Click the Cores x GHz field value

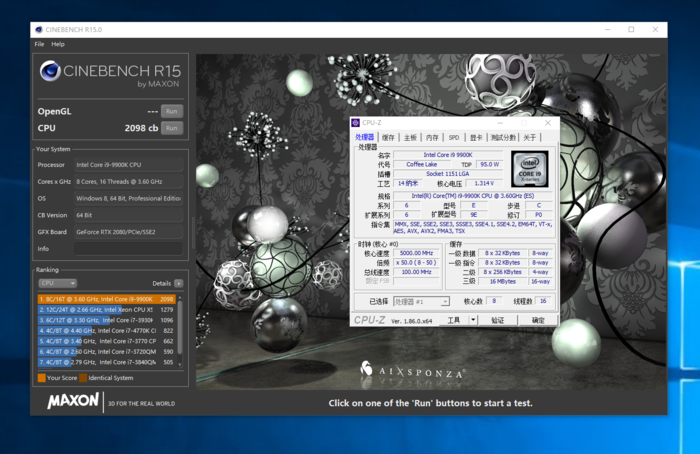point(129,182)
